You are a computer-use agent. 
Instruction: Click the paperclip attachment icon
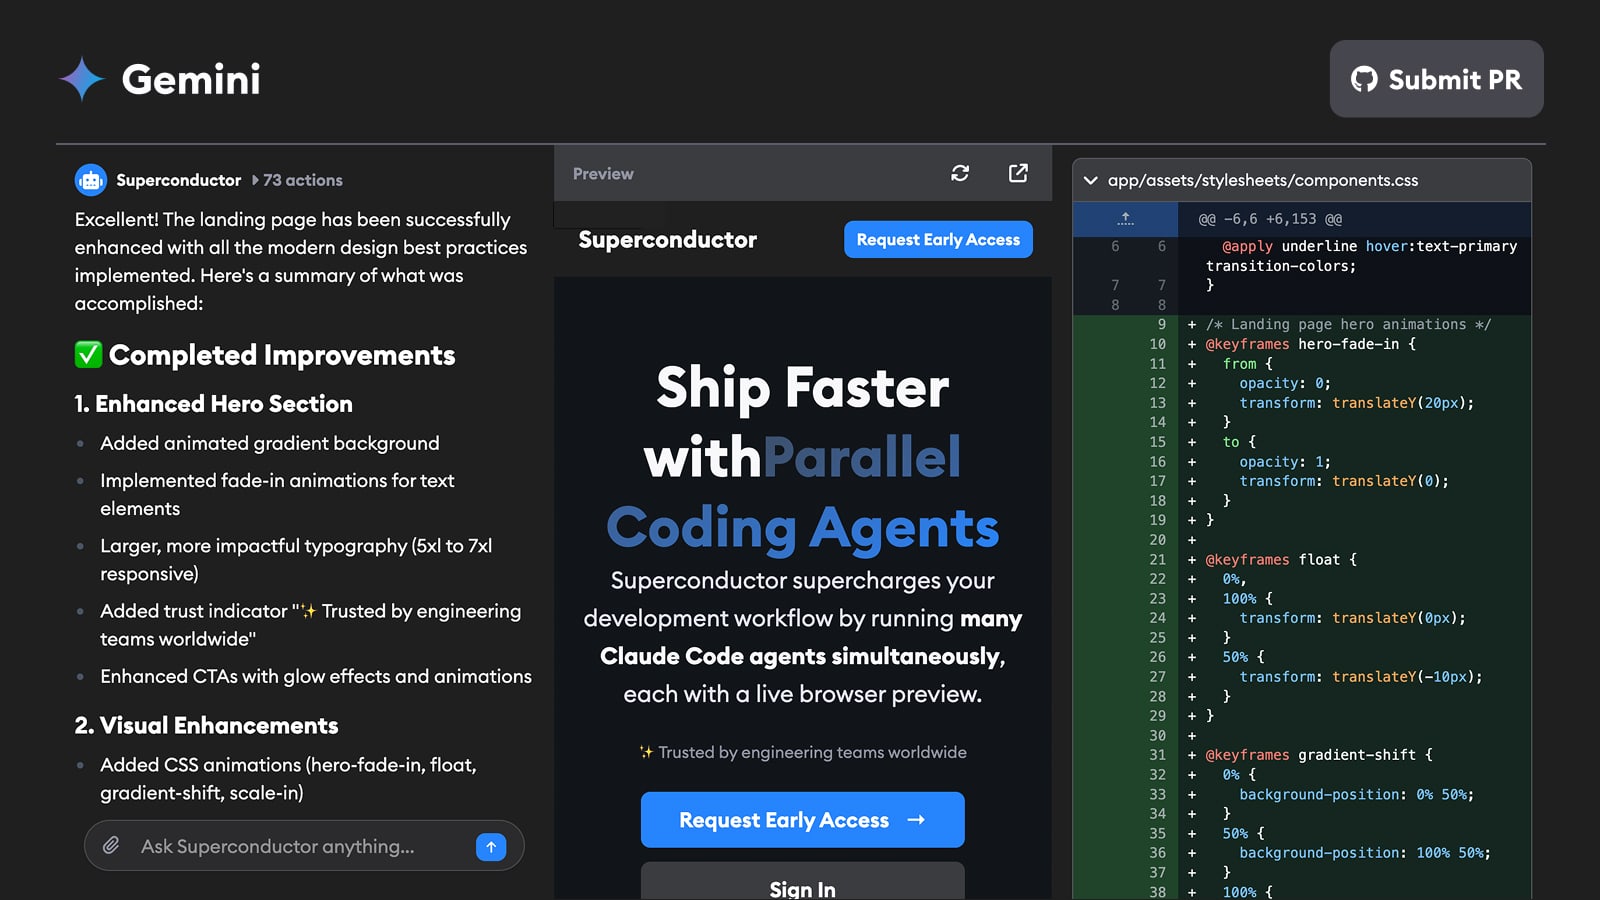111,846
